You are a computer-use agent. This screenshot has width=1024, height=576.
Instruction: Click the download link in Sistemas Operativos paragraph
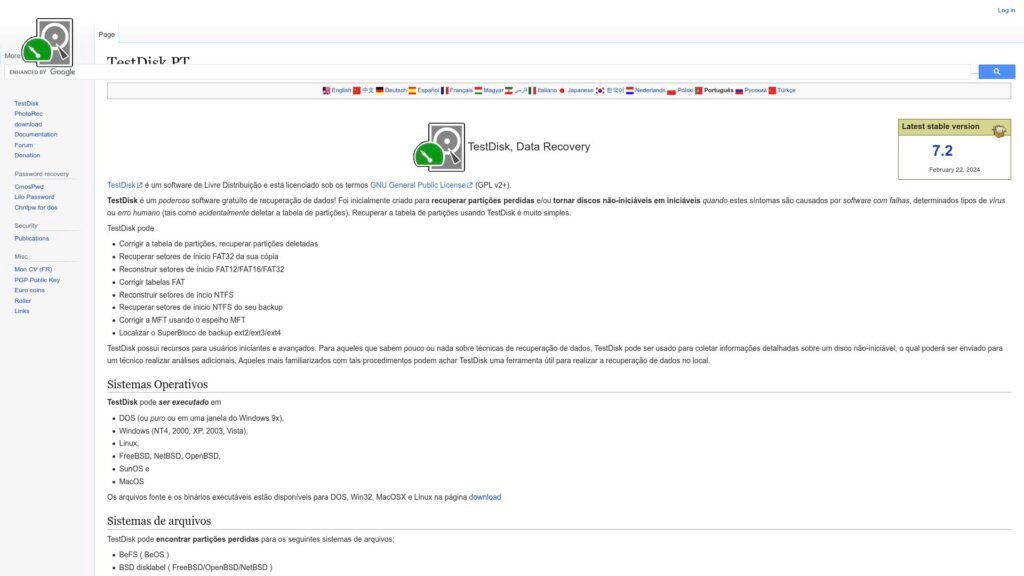click(485, 497)
